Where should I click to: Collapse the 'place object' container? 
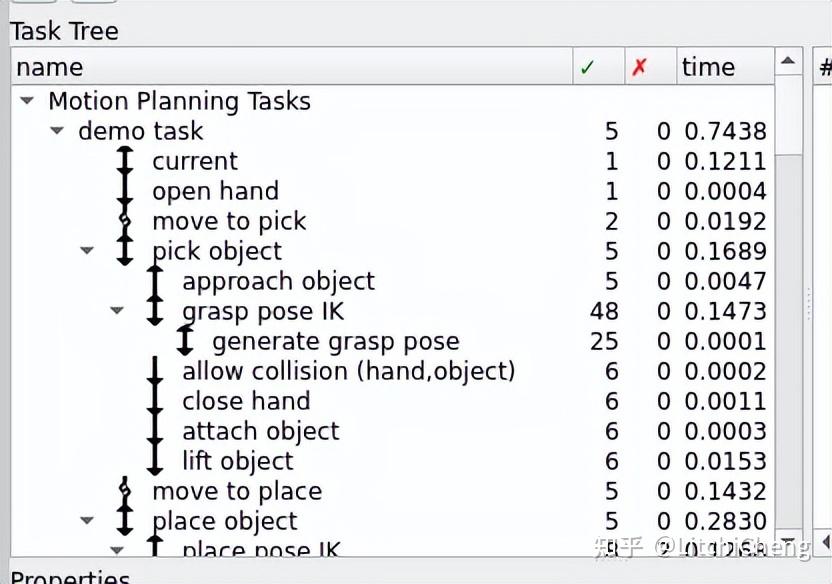point(88,521)
